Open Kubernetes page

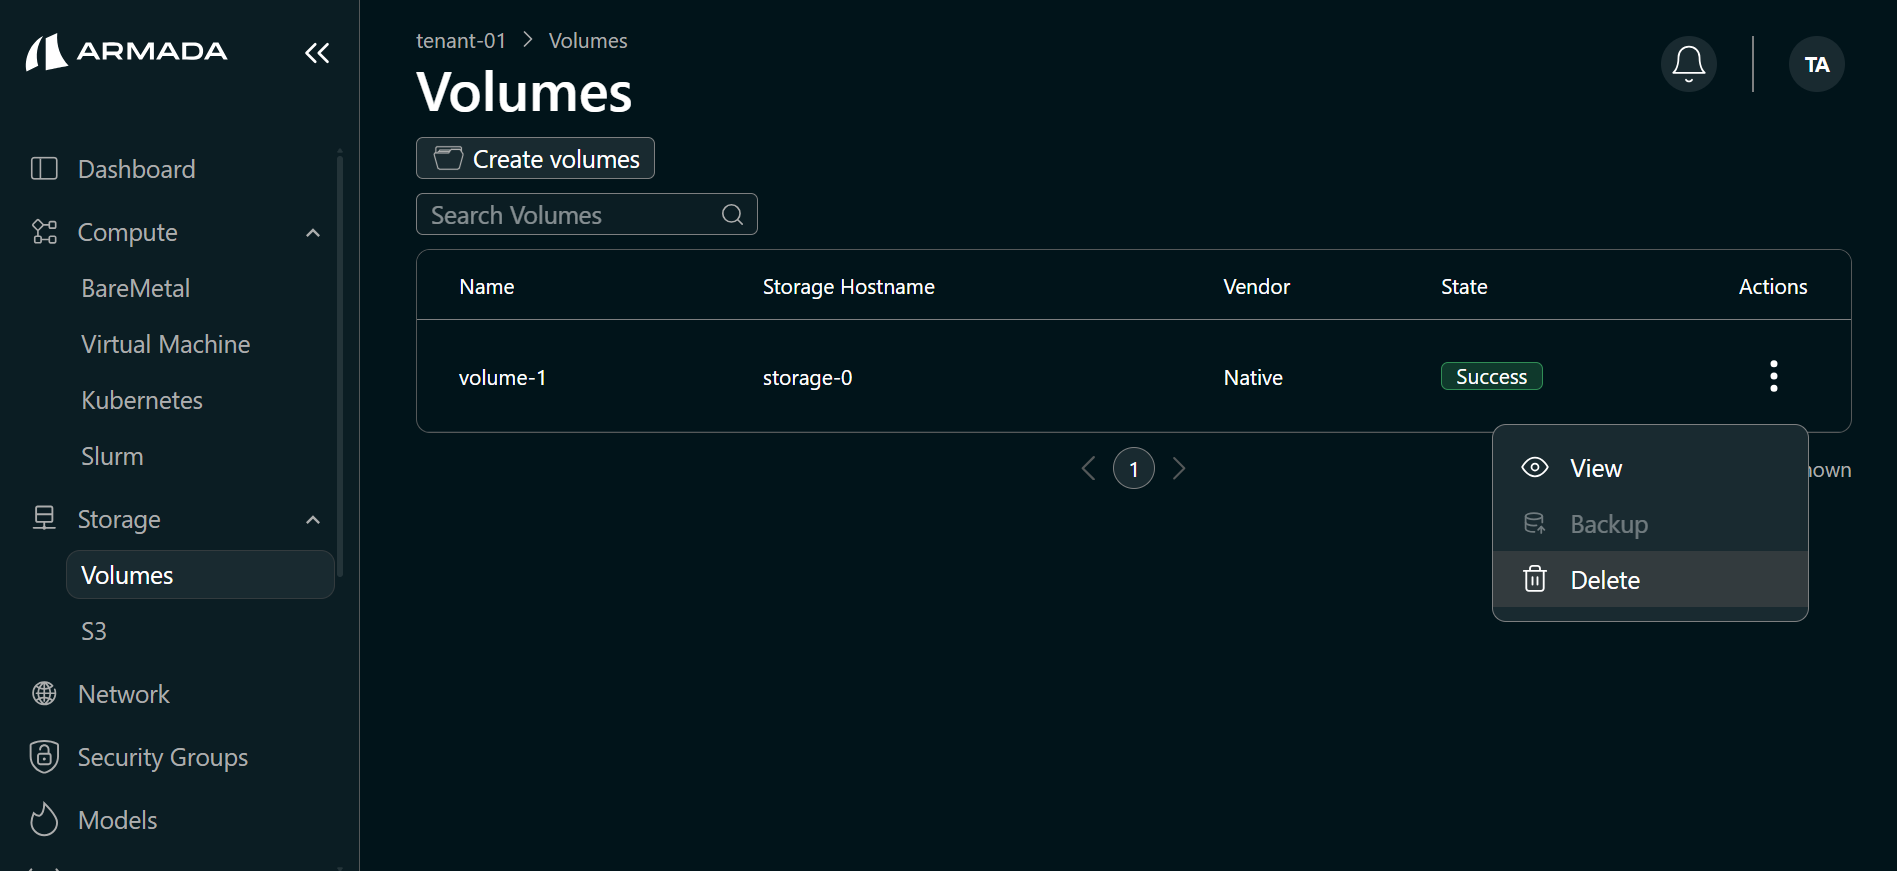(x=141, y=400)
